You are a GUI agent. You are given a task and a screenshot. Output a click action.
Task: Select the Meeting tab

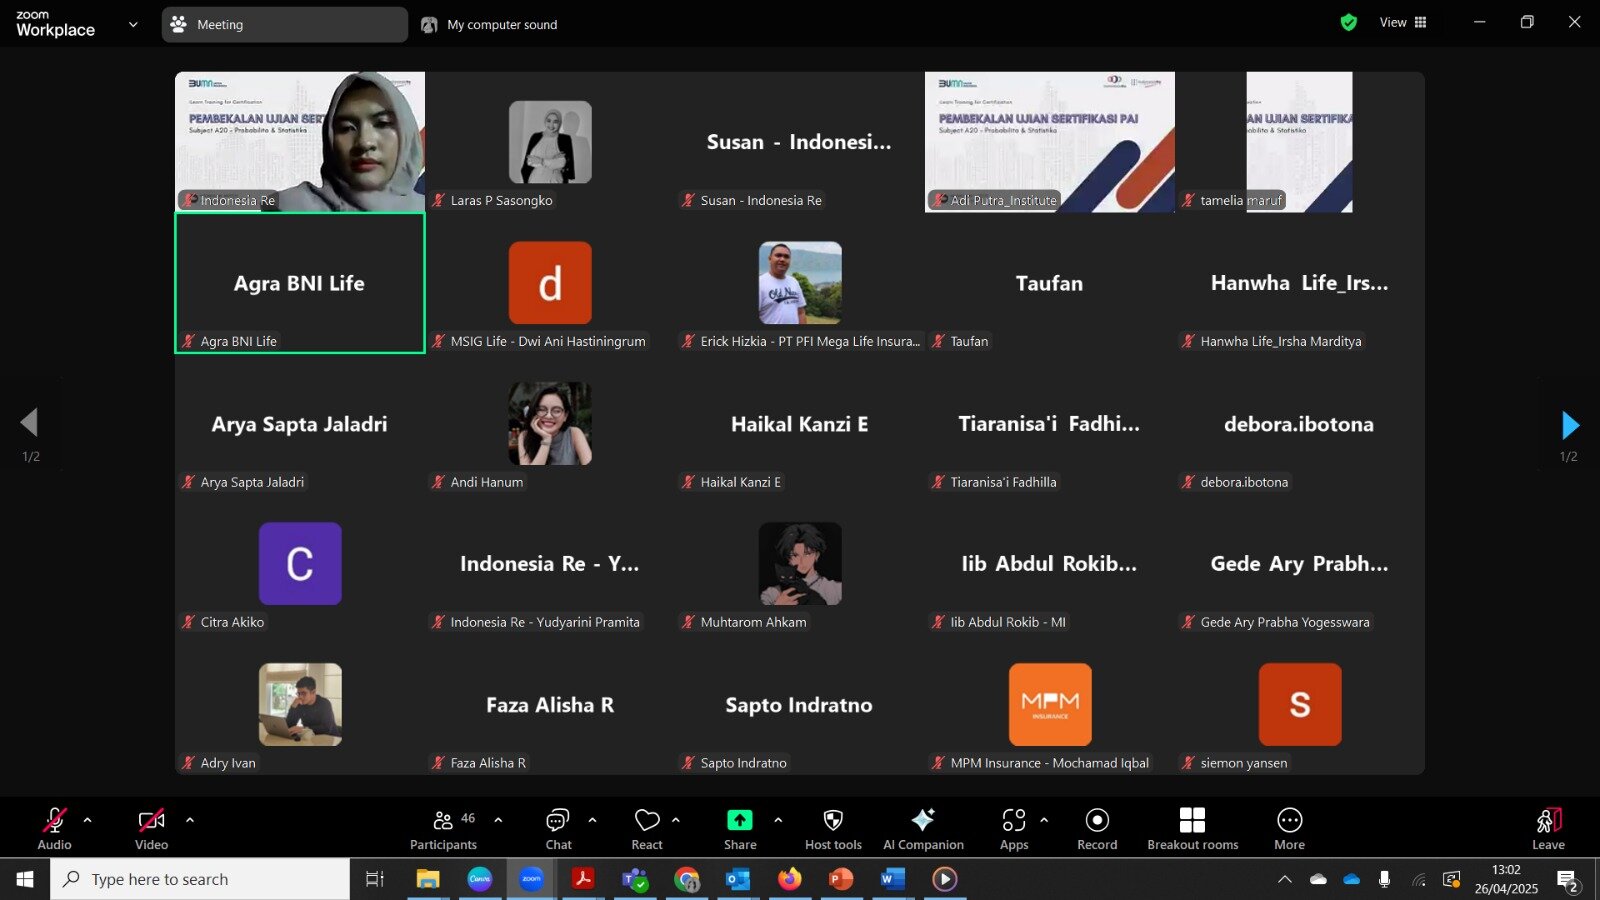point(284,24)
